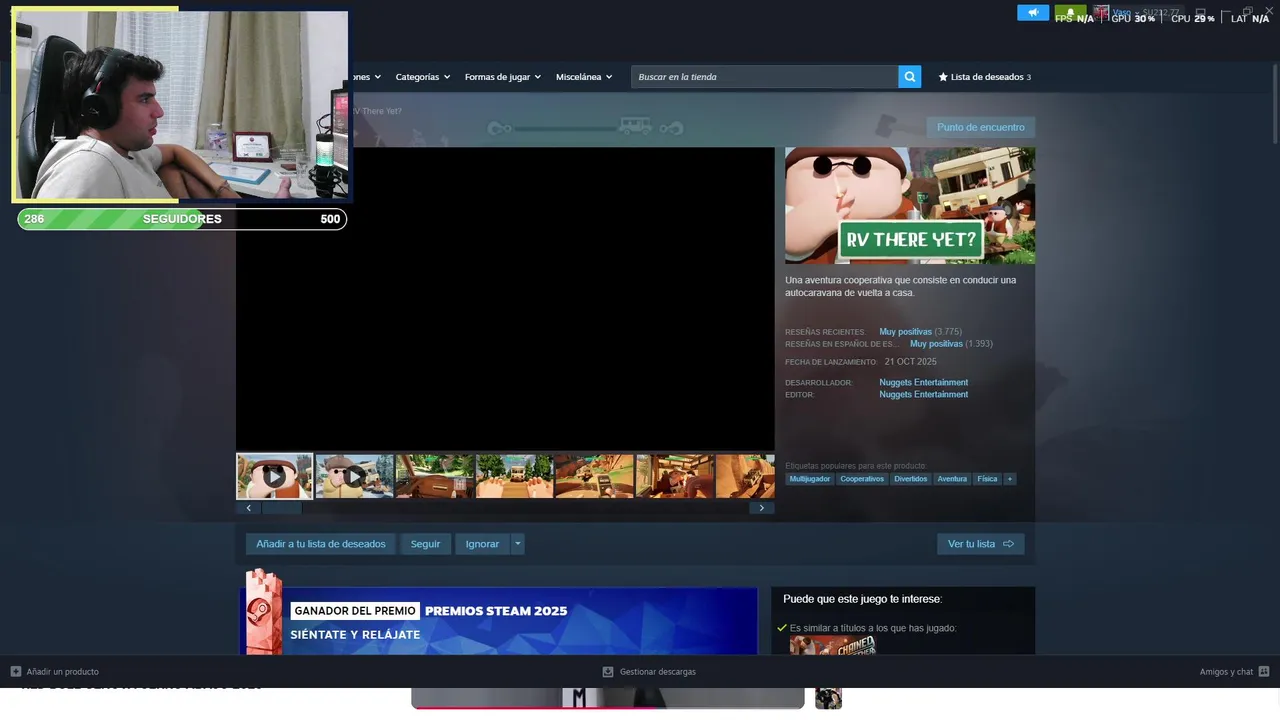Expand the Ignorar options arrow
The height and width of the screenshot is (720, 1280).
point(518,544)
